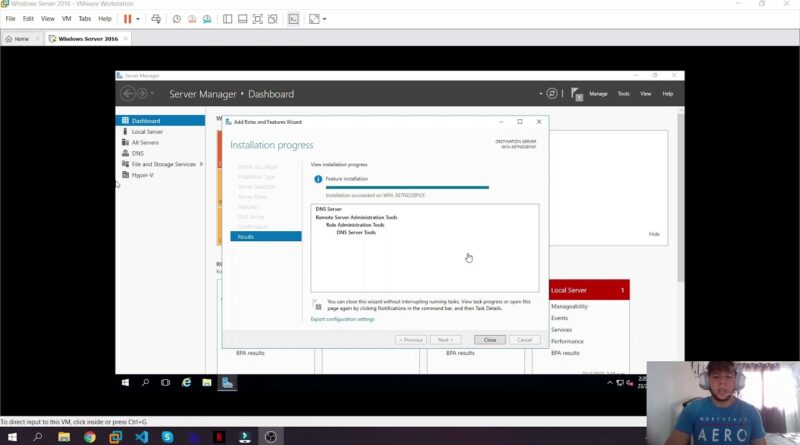Click Role Administration Tools entry
Image resolution: width=800 pixels, height=445 pixels.
click(x=355, y=225)
